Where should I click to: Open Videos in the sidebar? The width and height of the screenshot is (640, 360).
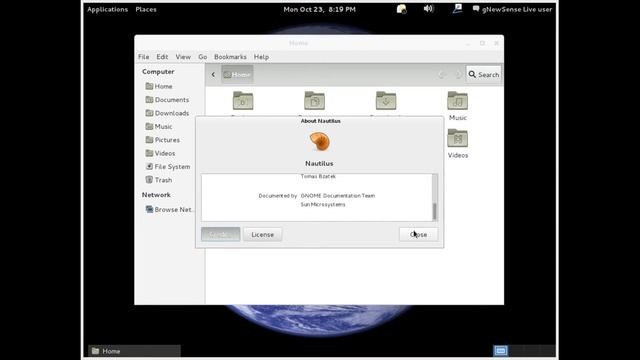pos(160,153)
